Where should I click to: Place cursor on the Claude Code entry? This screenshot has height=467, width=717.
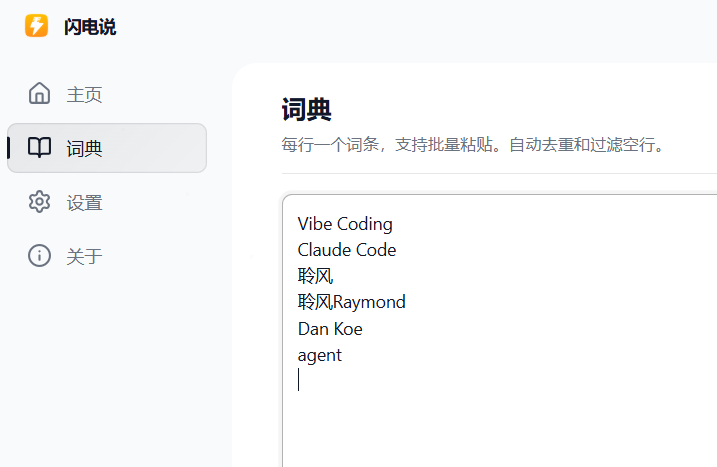[347, 250]
